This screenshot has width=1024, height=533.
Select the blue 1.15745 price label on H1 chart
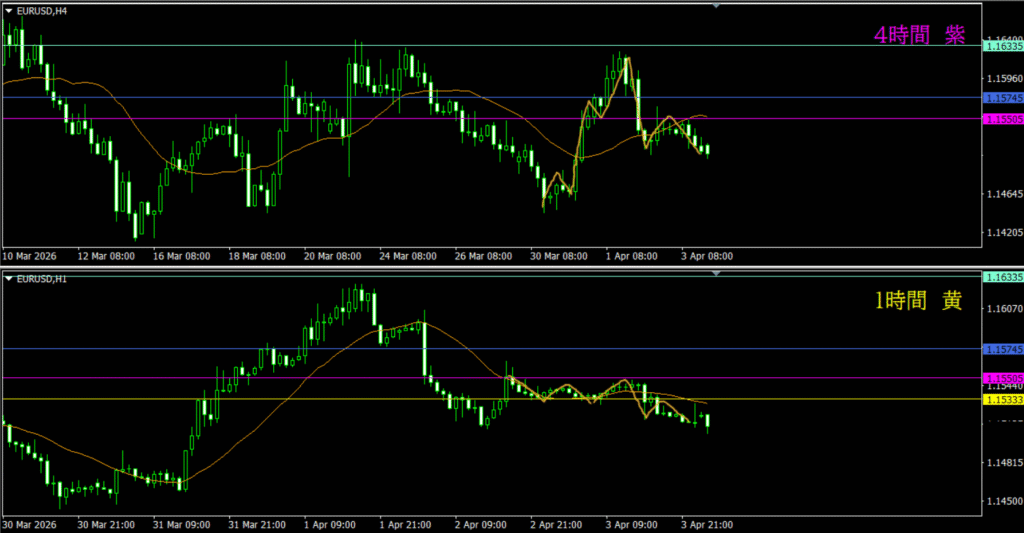1003,349
